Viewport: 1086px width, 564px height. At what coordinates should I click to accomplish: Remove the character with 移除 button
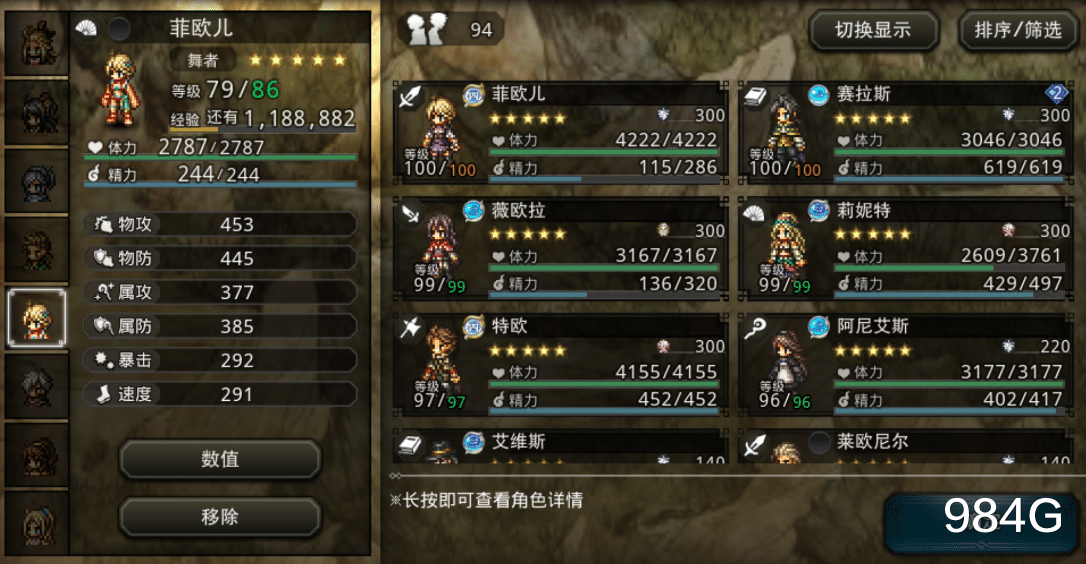(x=220, y=516)
